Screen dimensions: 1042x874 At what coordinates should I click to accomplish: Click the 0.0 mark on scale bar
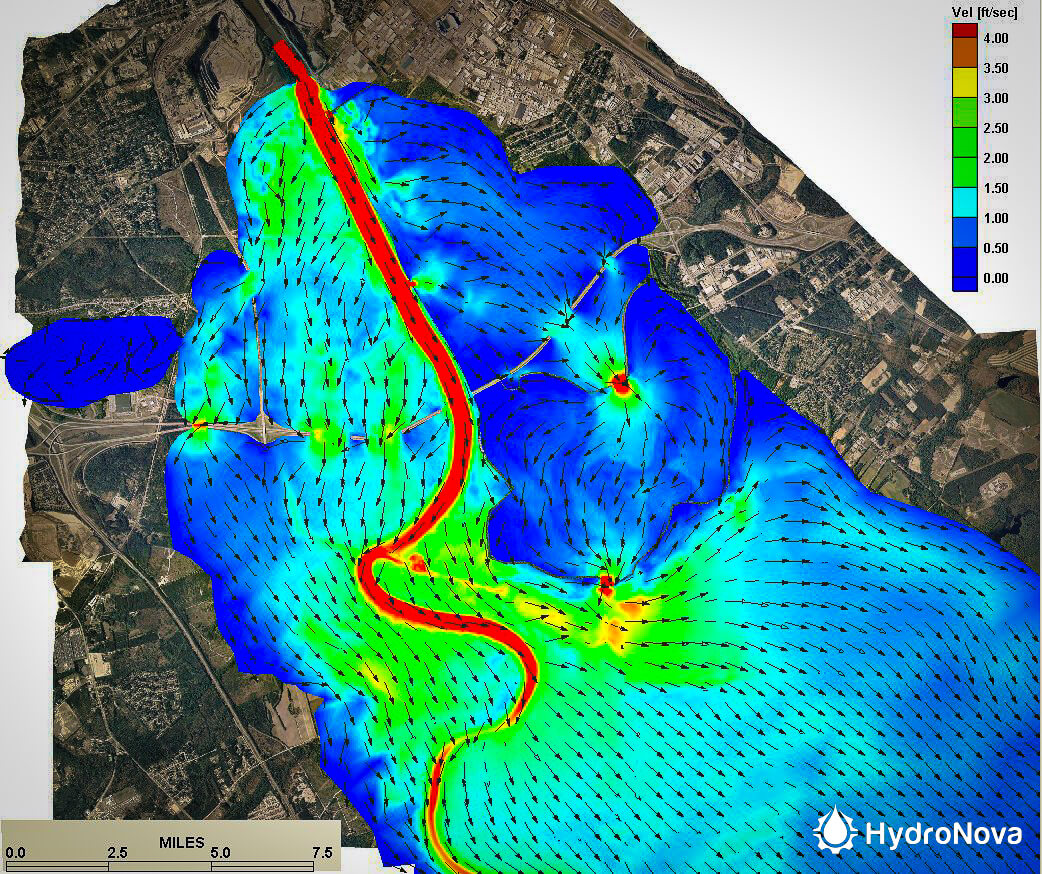(17, 853)
